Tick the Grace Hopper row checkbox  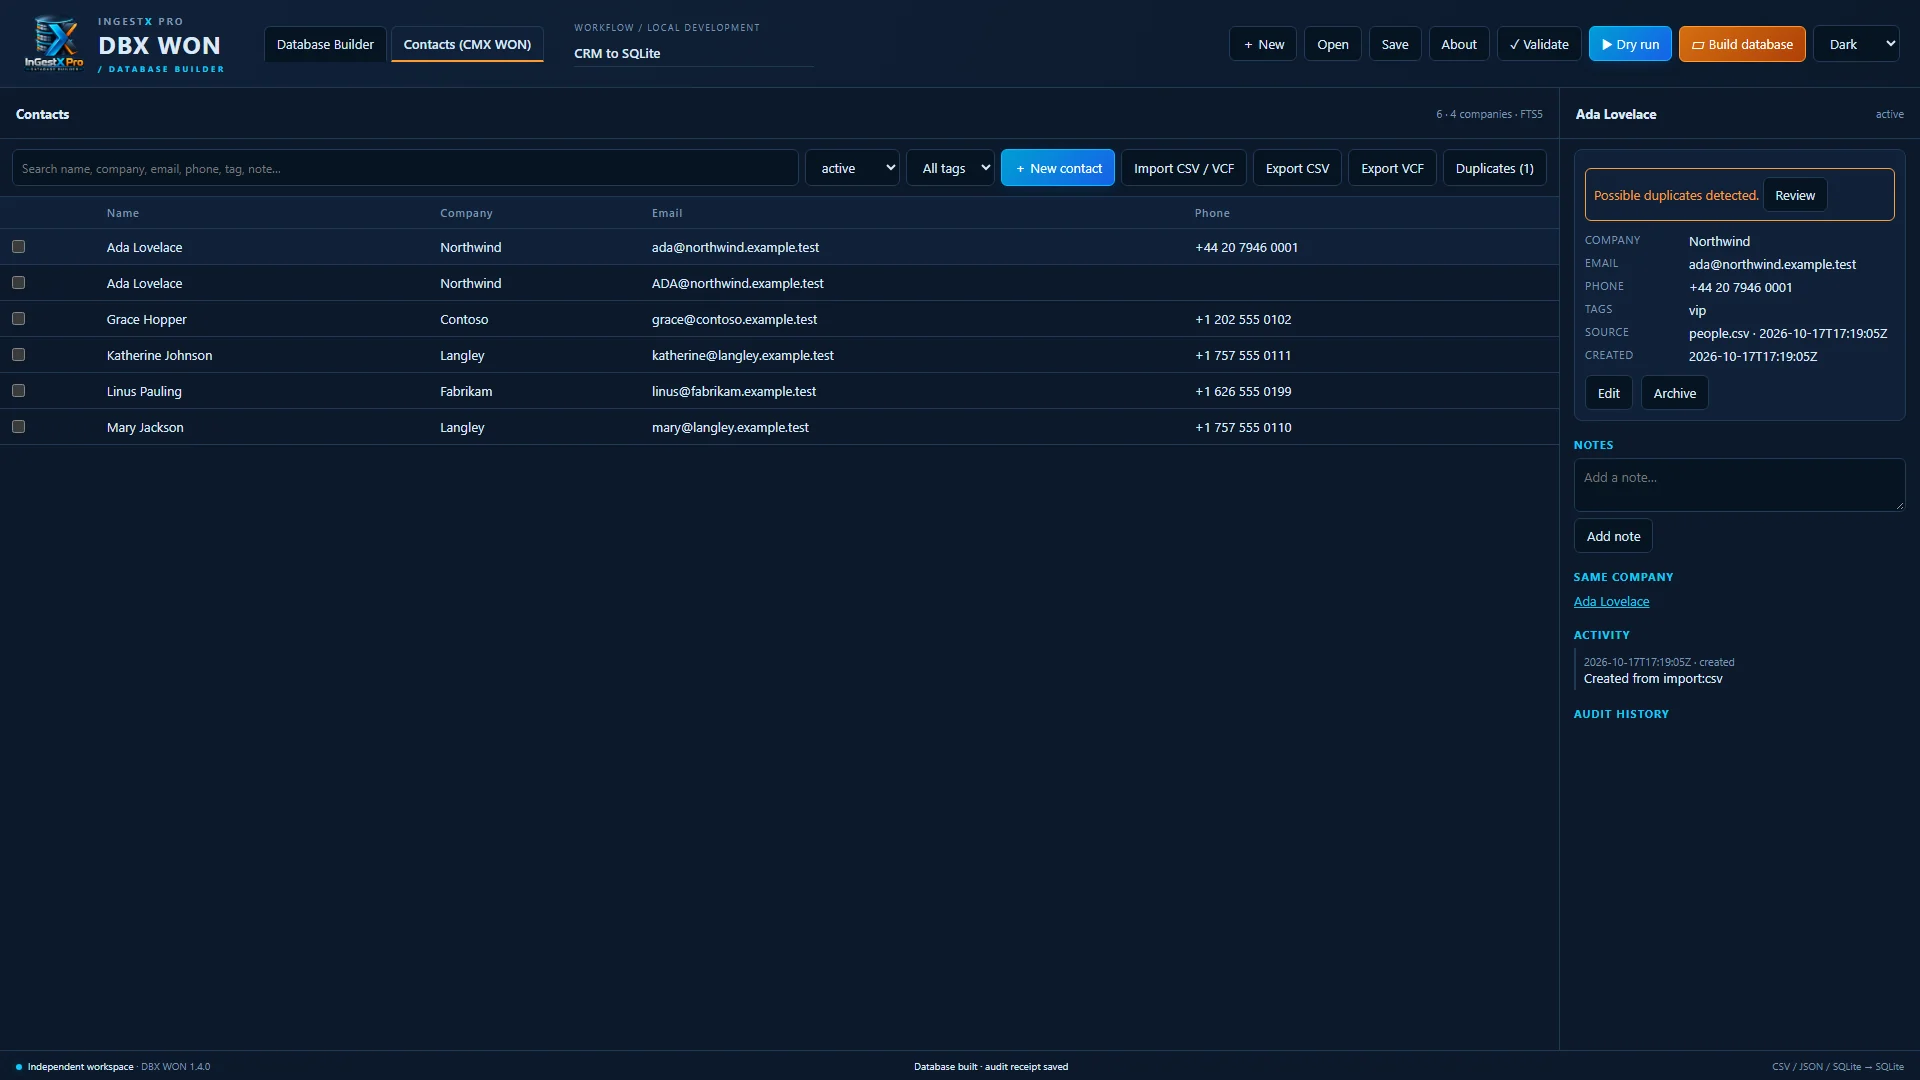18,319
